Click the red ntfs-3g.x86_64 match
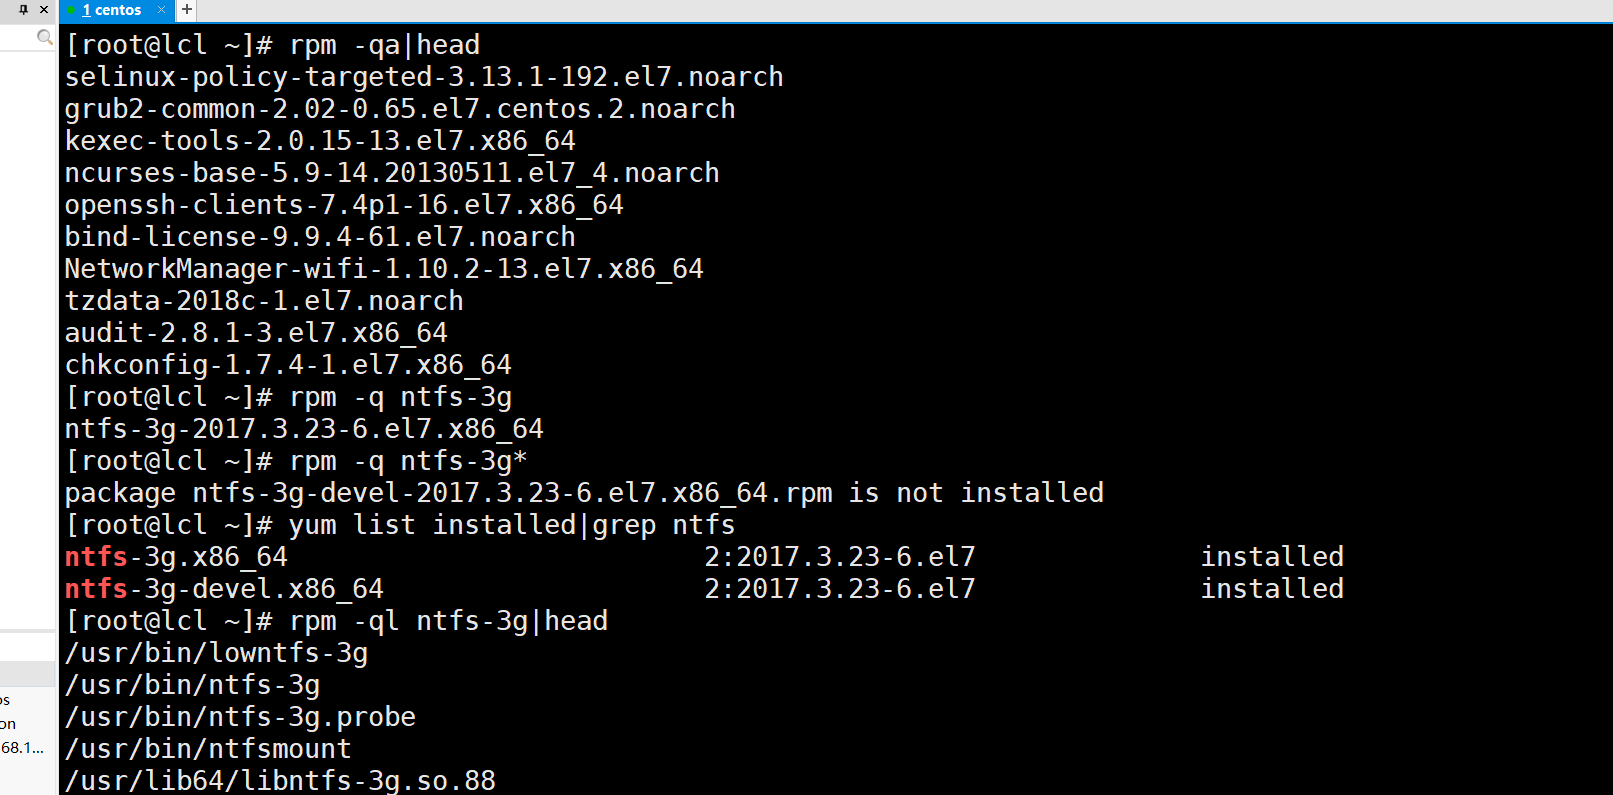 (x=176, y=557)
